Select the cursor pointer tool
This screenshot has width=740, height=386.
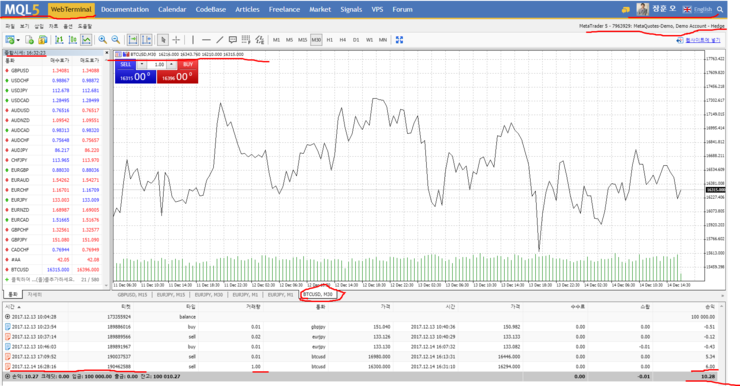(x=163, y=40)
